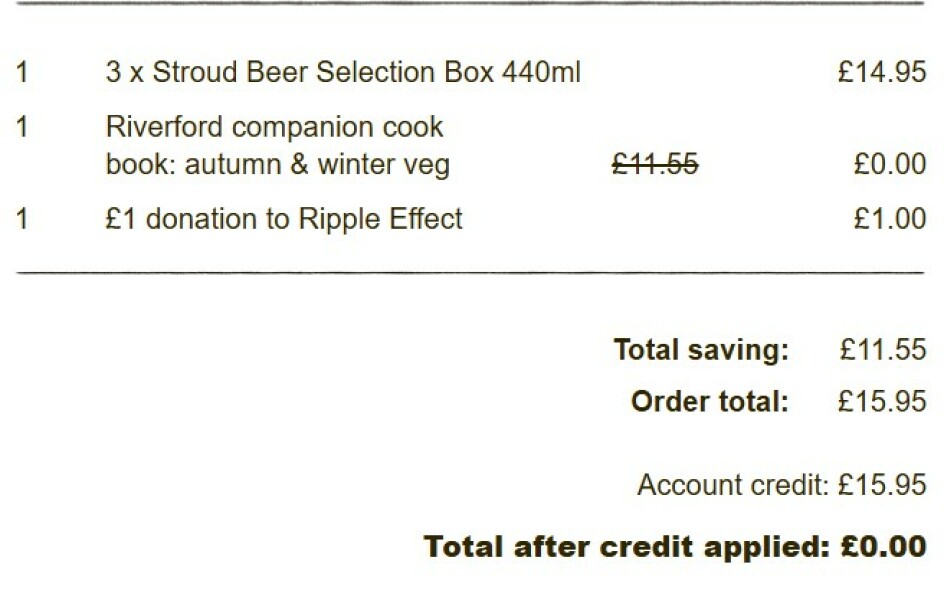
Task: Click the quantity beside the Riverford cook book
Action: tap(23, 128)
